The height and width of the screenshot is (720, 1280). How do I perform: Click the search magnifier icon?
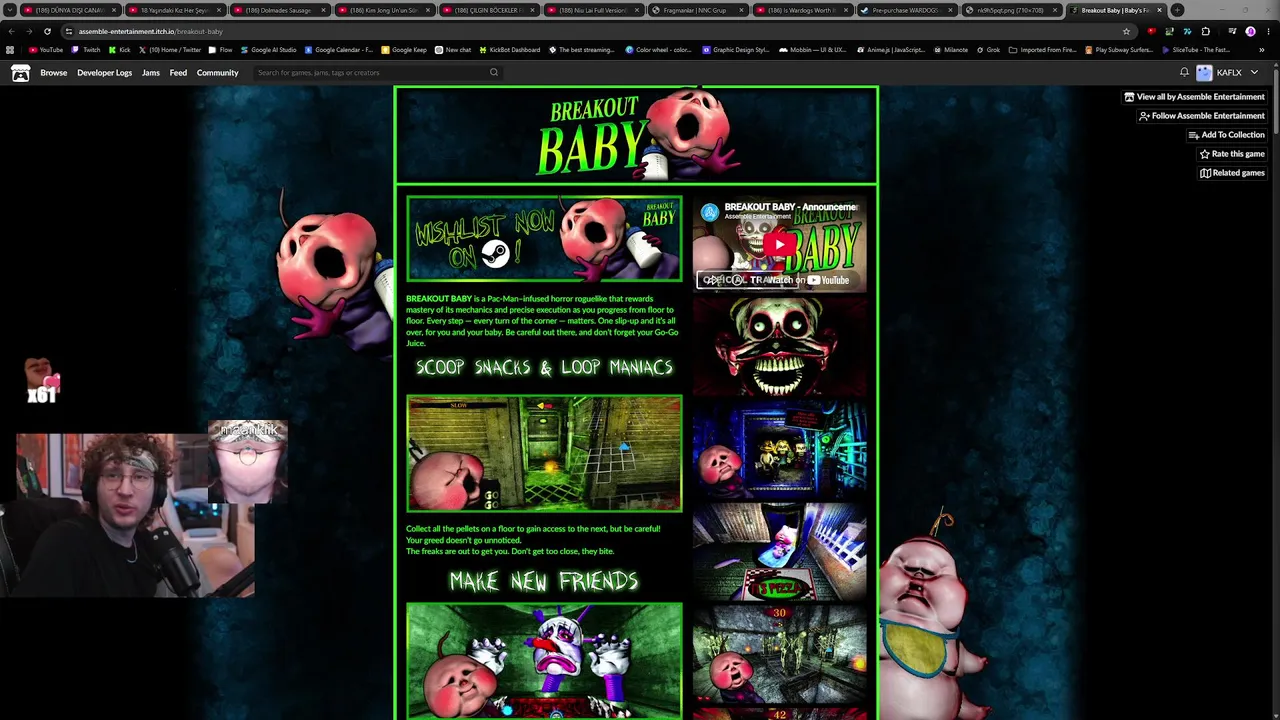[494, 73]
